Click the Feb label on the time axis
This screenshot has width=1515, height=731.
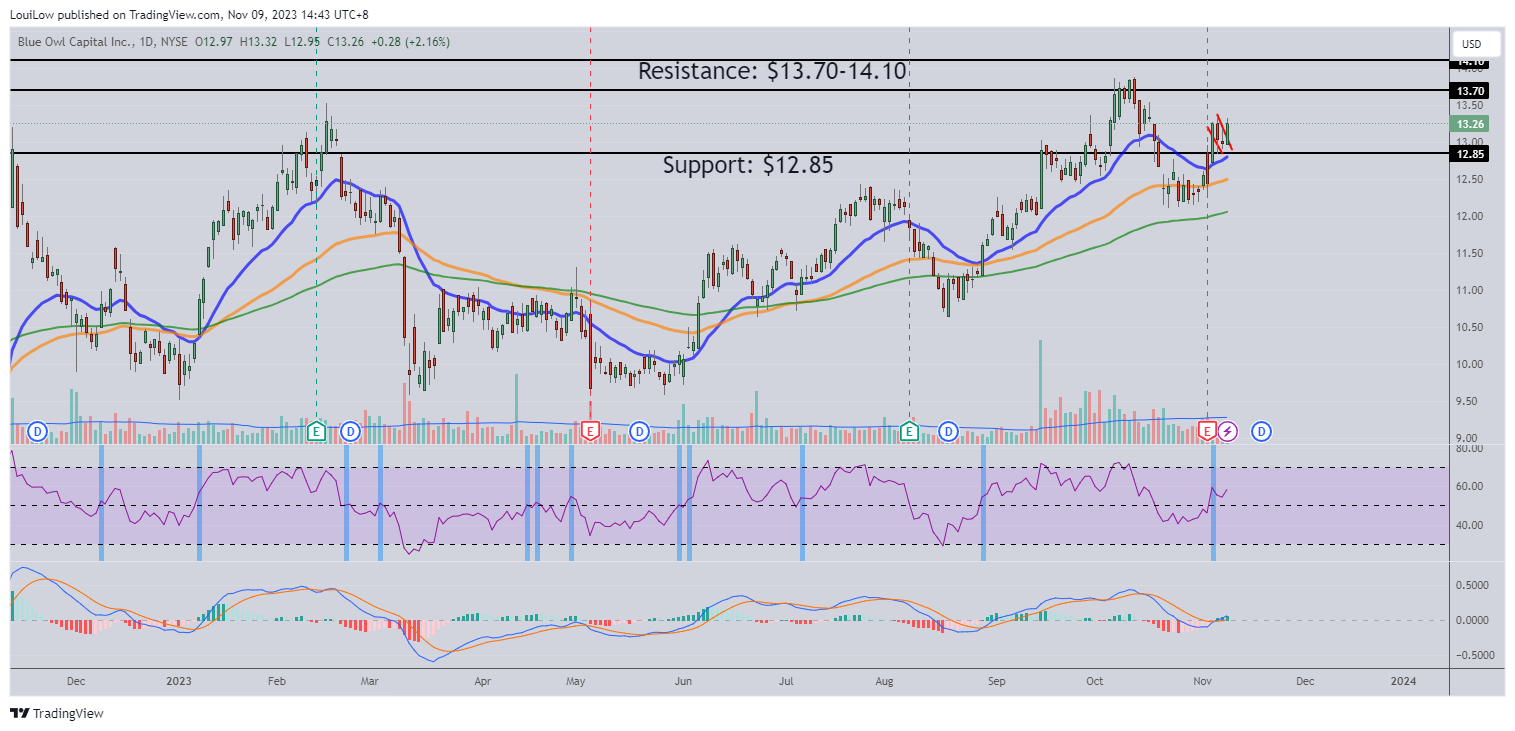[277, 681]
